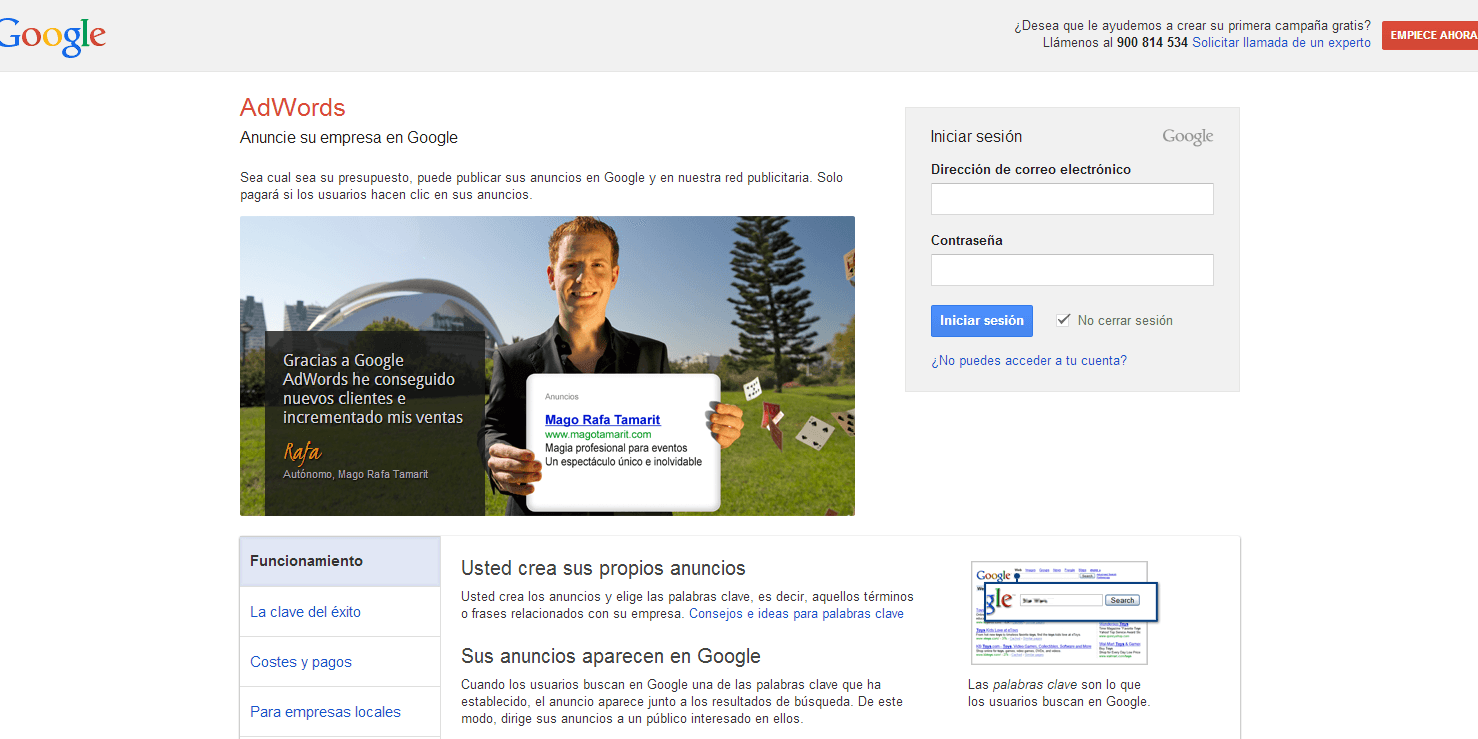
Task: Click the EMPIECE AHORA button
Action: 1434,34
